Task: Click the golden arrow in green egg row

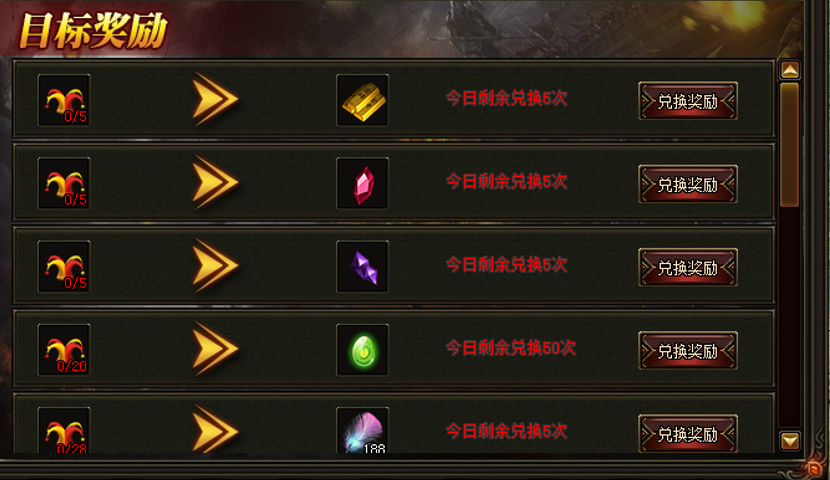Action: click(215, 349)
